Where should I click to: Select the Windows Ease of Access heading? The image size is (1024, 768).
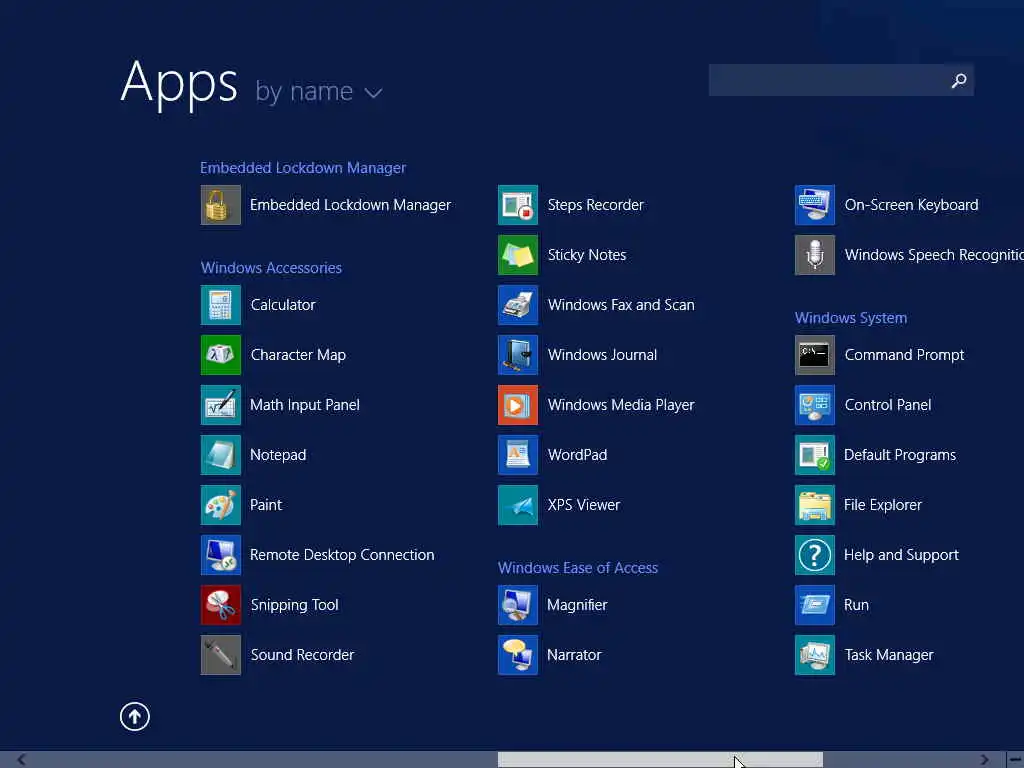(578, 568)
